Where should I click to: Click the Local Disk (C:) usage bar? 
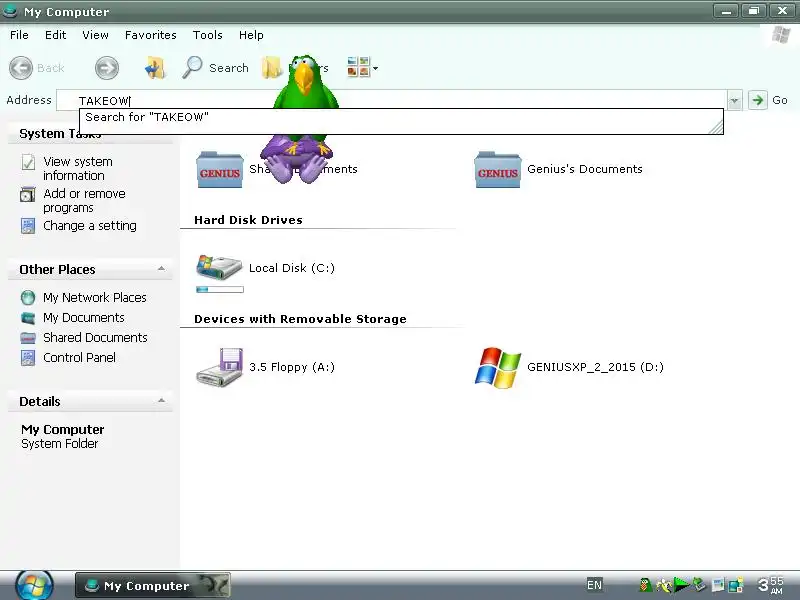220,290
